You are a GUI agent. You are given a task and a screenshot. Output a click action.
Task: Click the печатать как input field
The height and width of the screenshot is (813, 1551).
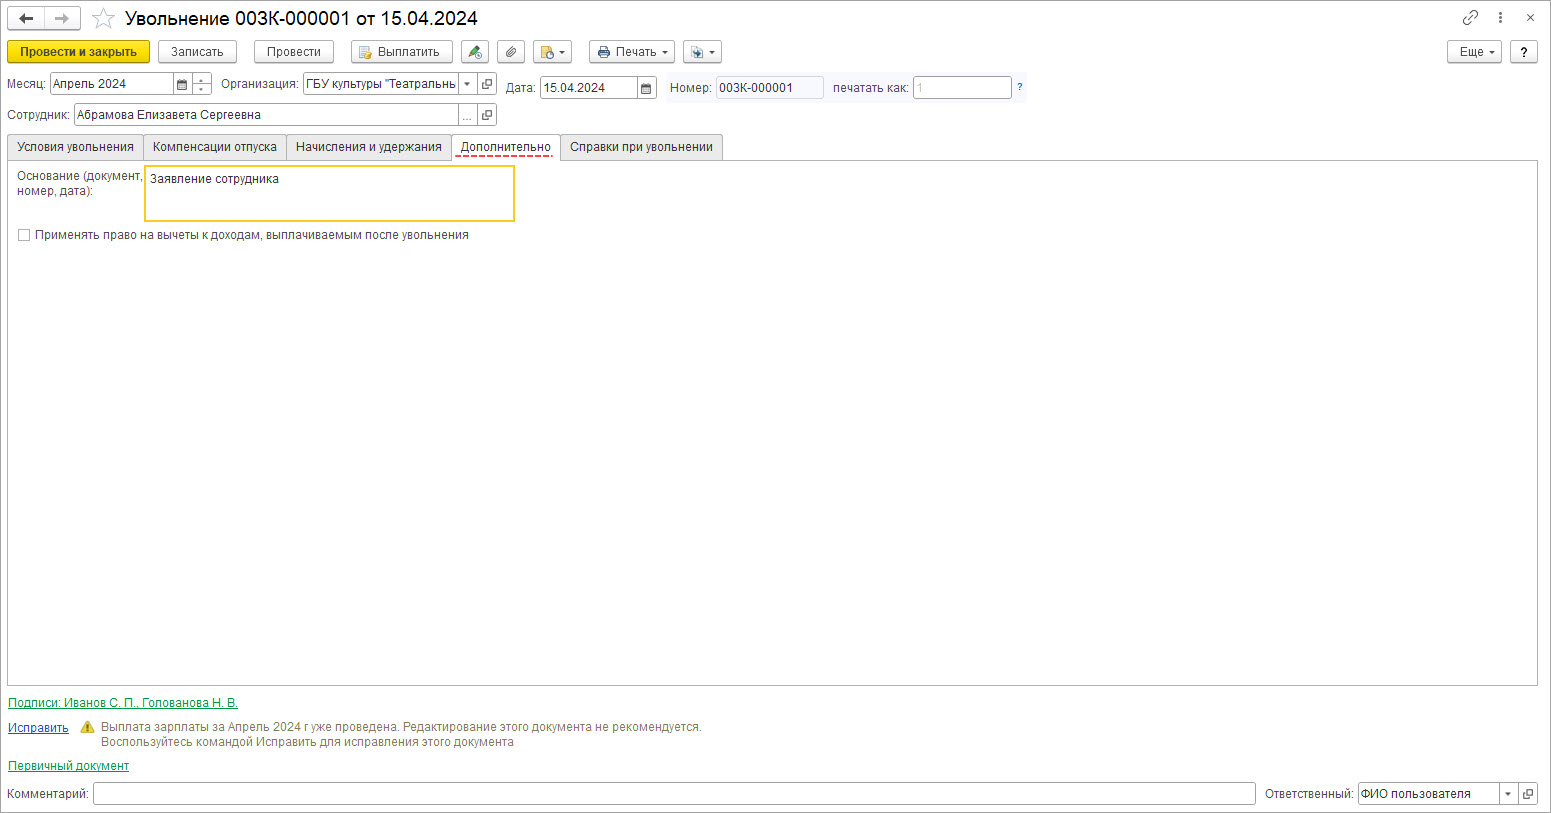962,88
